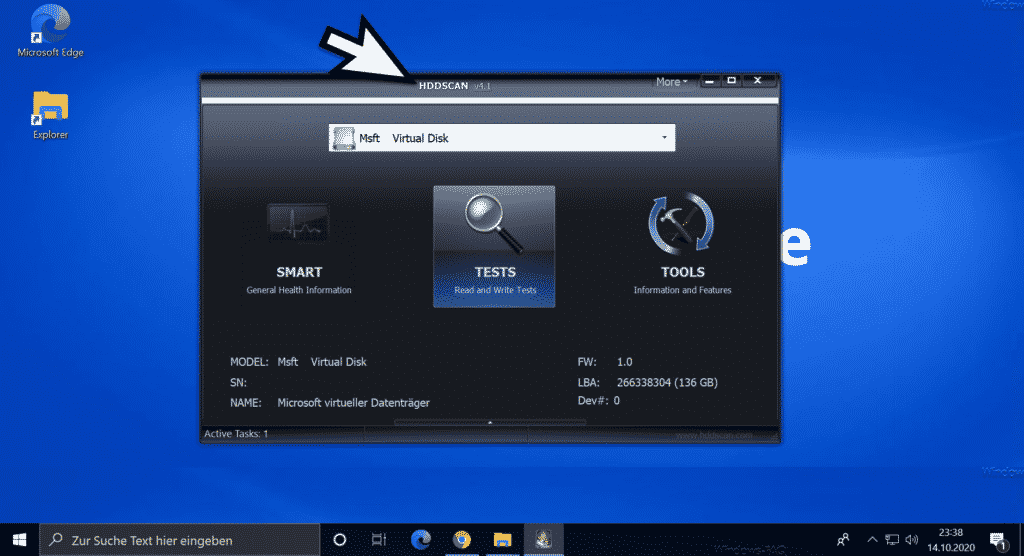1024x556 pixels.
Task: Click the HDDSCAN title text
Action: tap(443, 86)
